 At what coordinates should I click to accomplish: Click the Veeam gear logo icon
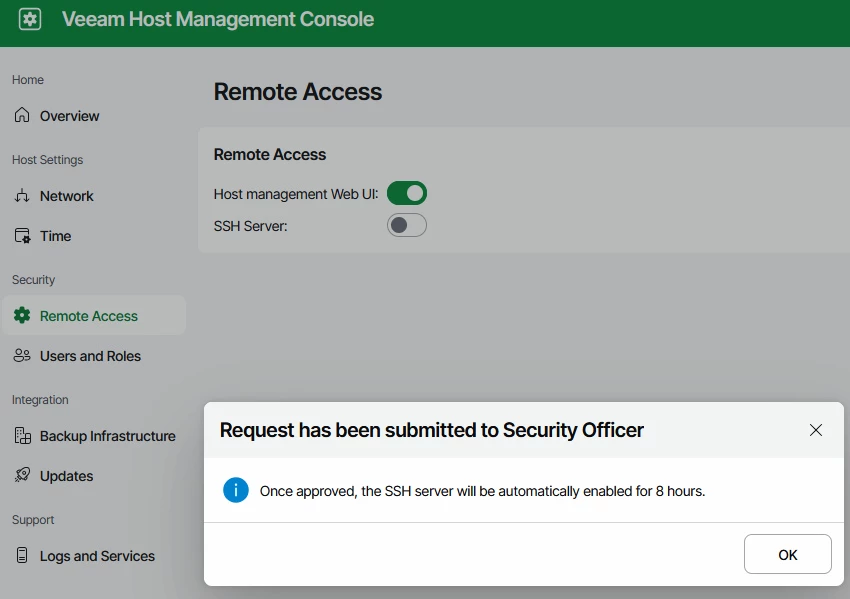(30, 19)
